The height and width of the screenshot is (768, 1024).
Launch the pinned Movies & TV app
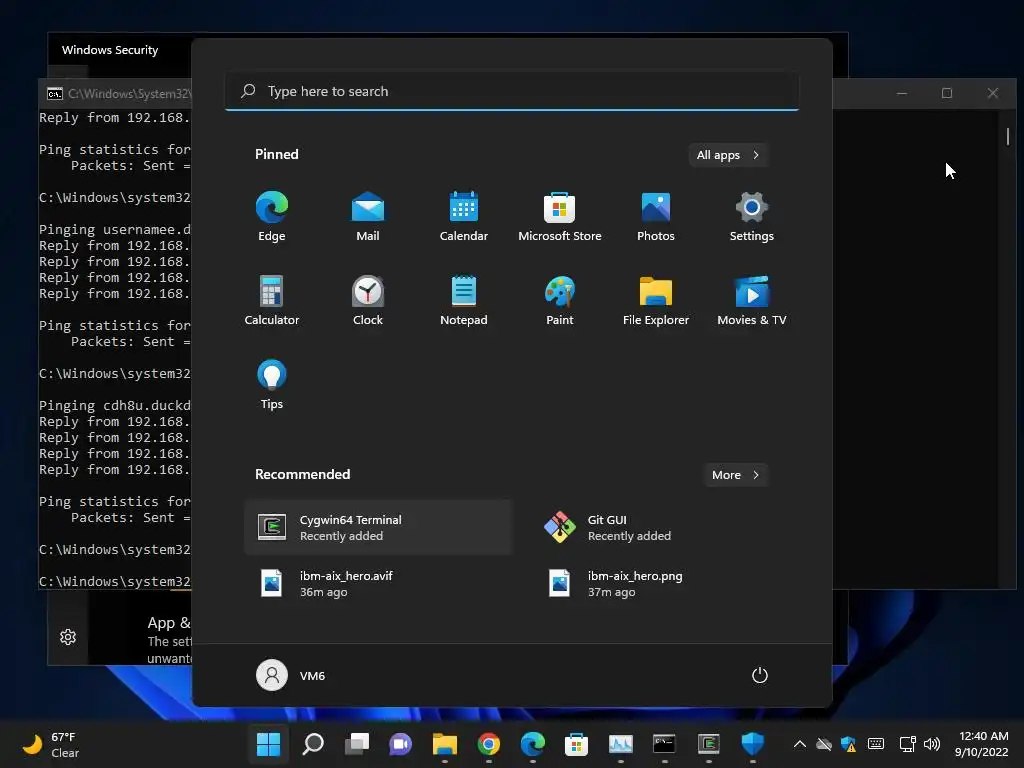(x=752, y=300)
